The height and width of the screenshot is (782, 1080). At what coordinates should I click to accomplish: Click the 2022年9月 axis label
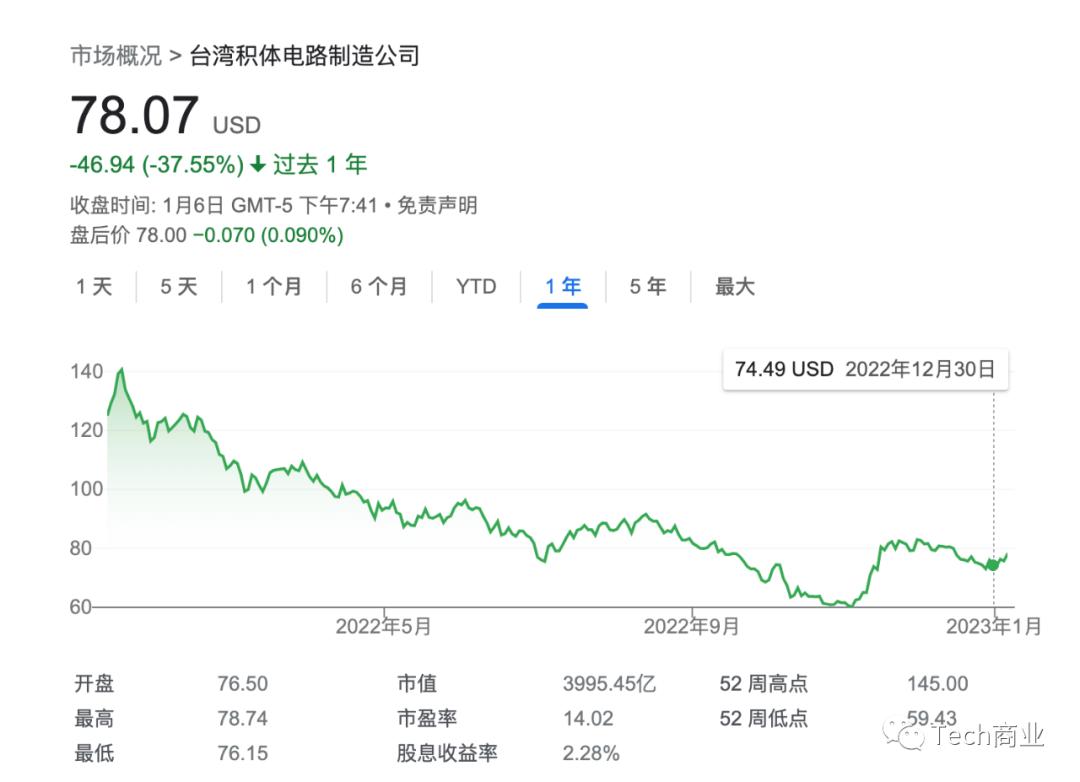click(691, 626)
